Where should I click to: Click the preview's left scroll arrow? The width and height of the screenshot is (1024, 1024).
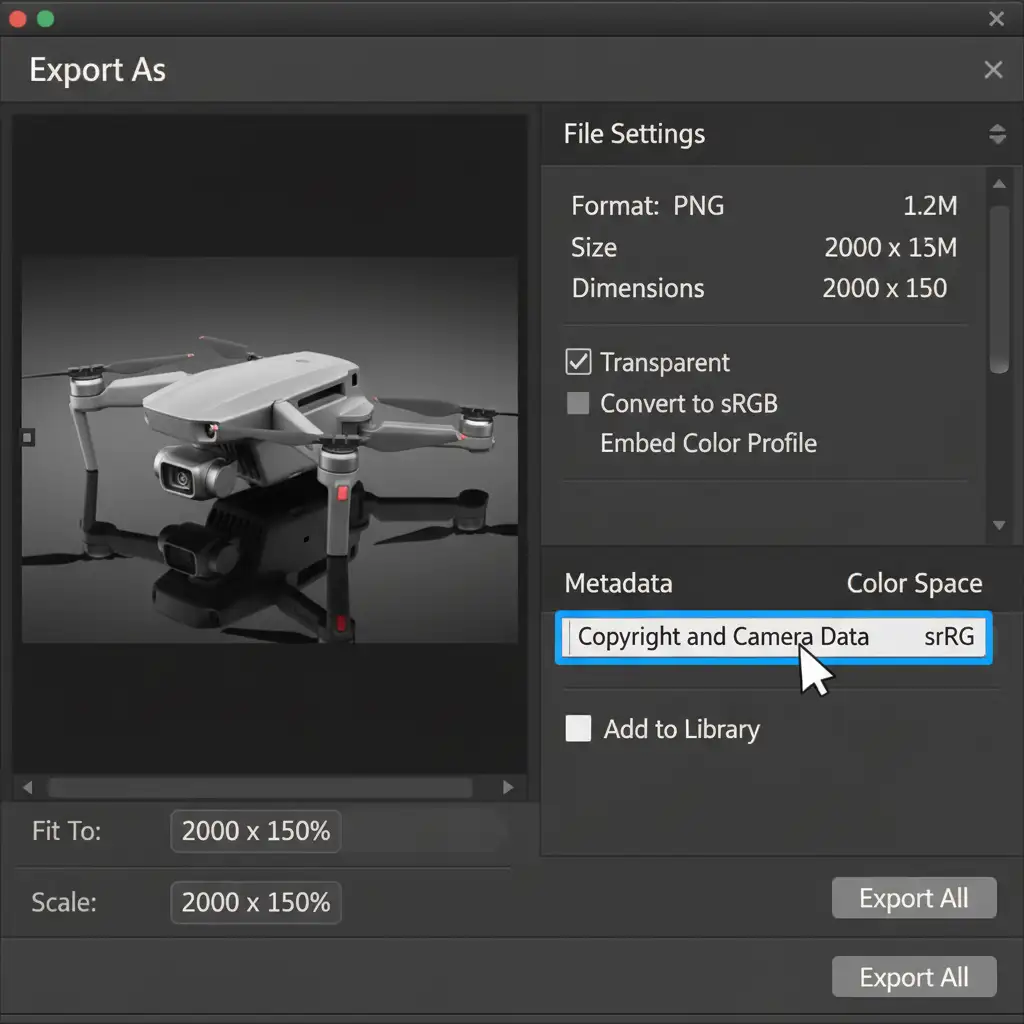27,788
